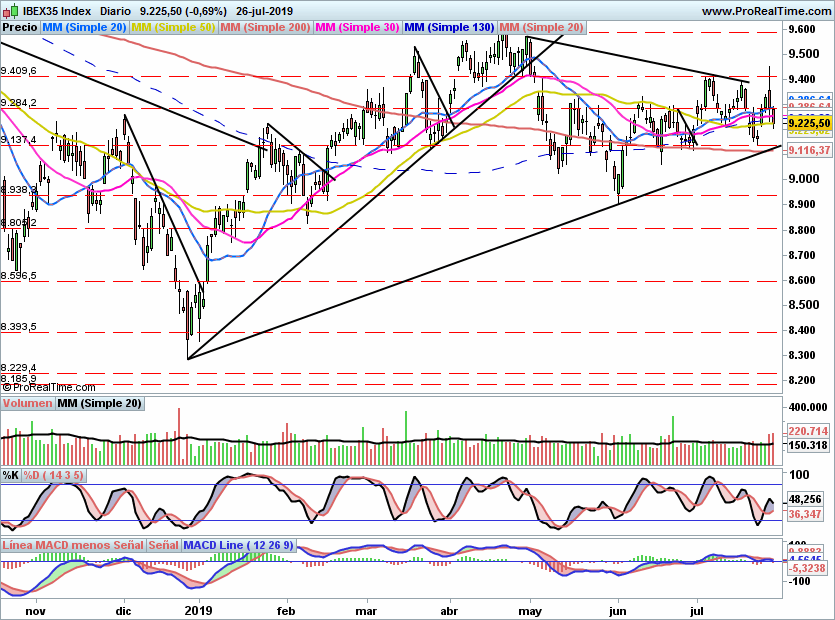This screenshot has width=835, height=620.
Task: Click the 9.284,2 level label
Action: point(19,102)
